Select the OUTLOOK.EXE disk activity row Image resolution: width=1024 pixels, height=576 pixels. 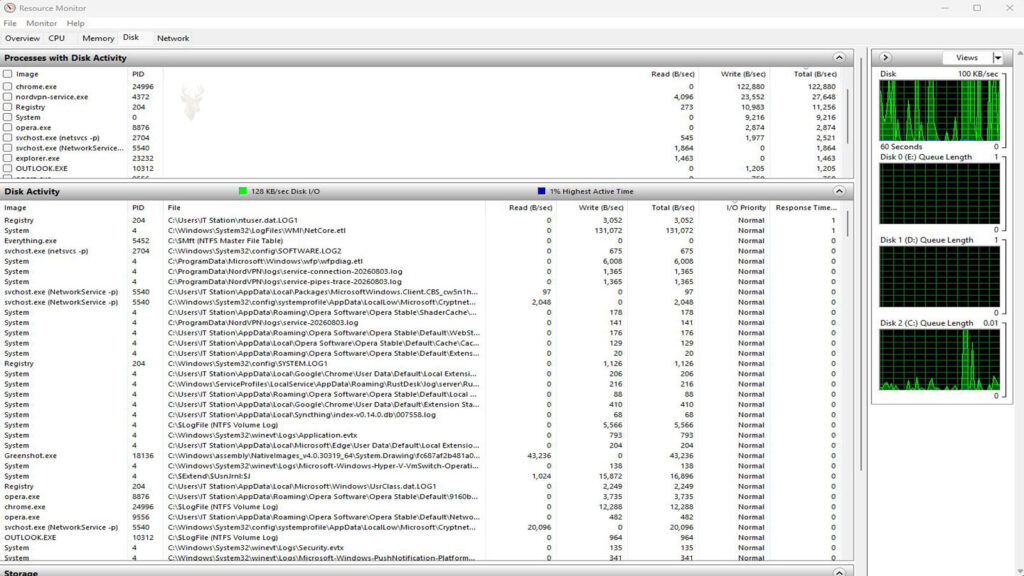[x=420, y=537]
